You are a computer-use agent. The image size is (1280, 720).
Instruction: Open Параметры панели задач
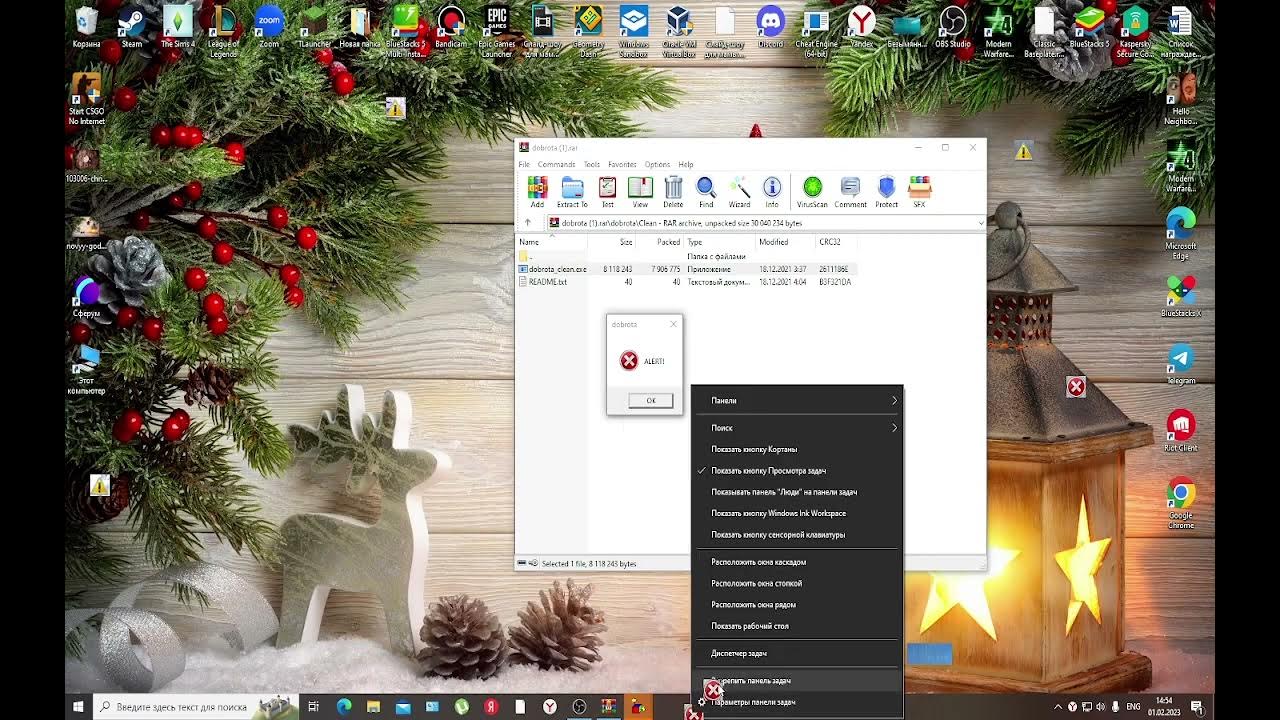(797, 702)
